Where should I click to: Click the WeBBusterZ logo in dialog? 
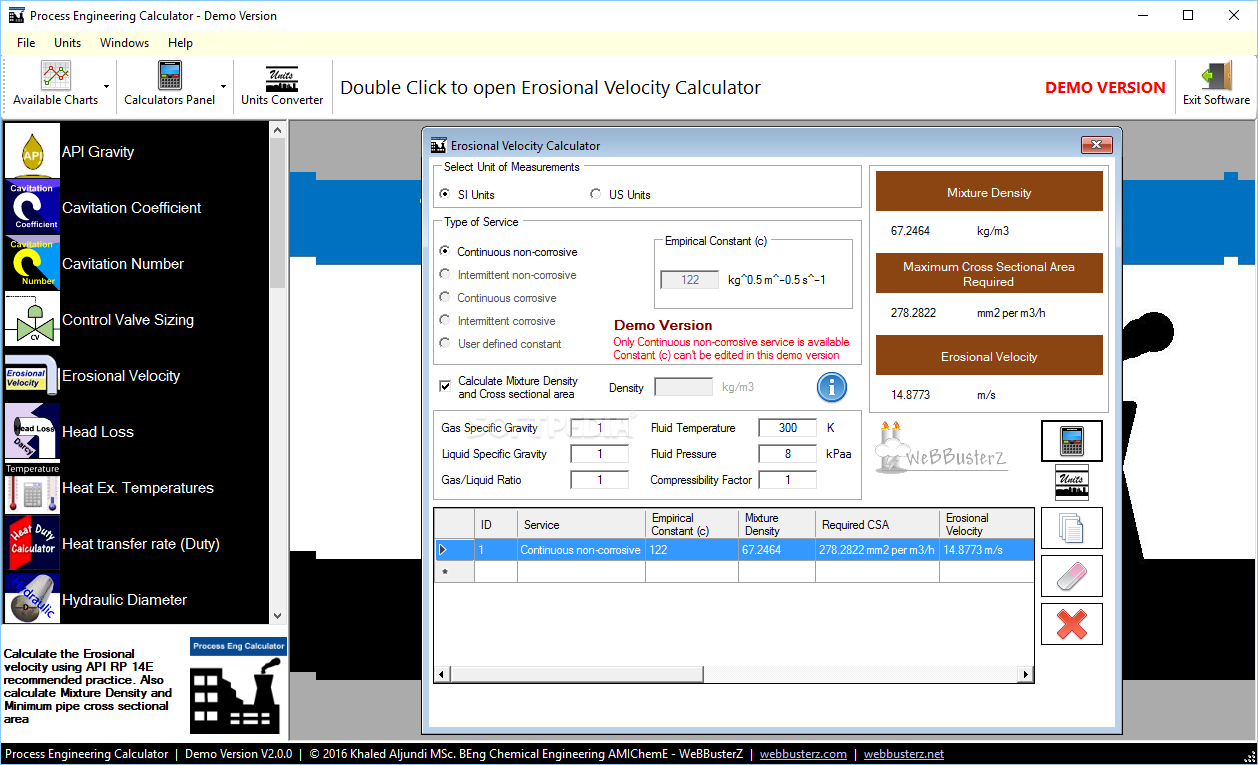pos(941,447)
